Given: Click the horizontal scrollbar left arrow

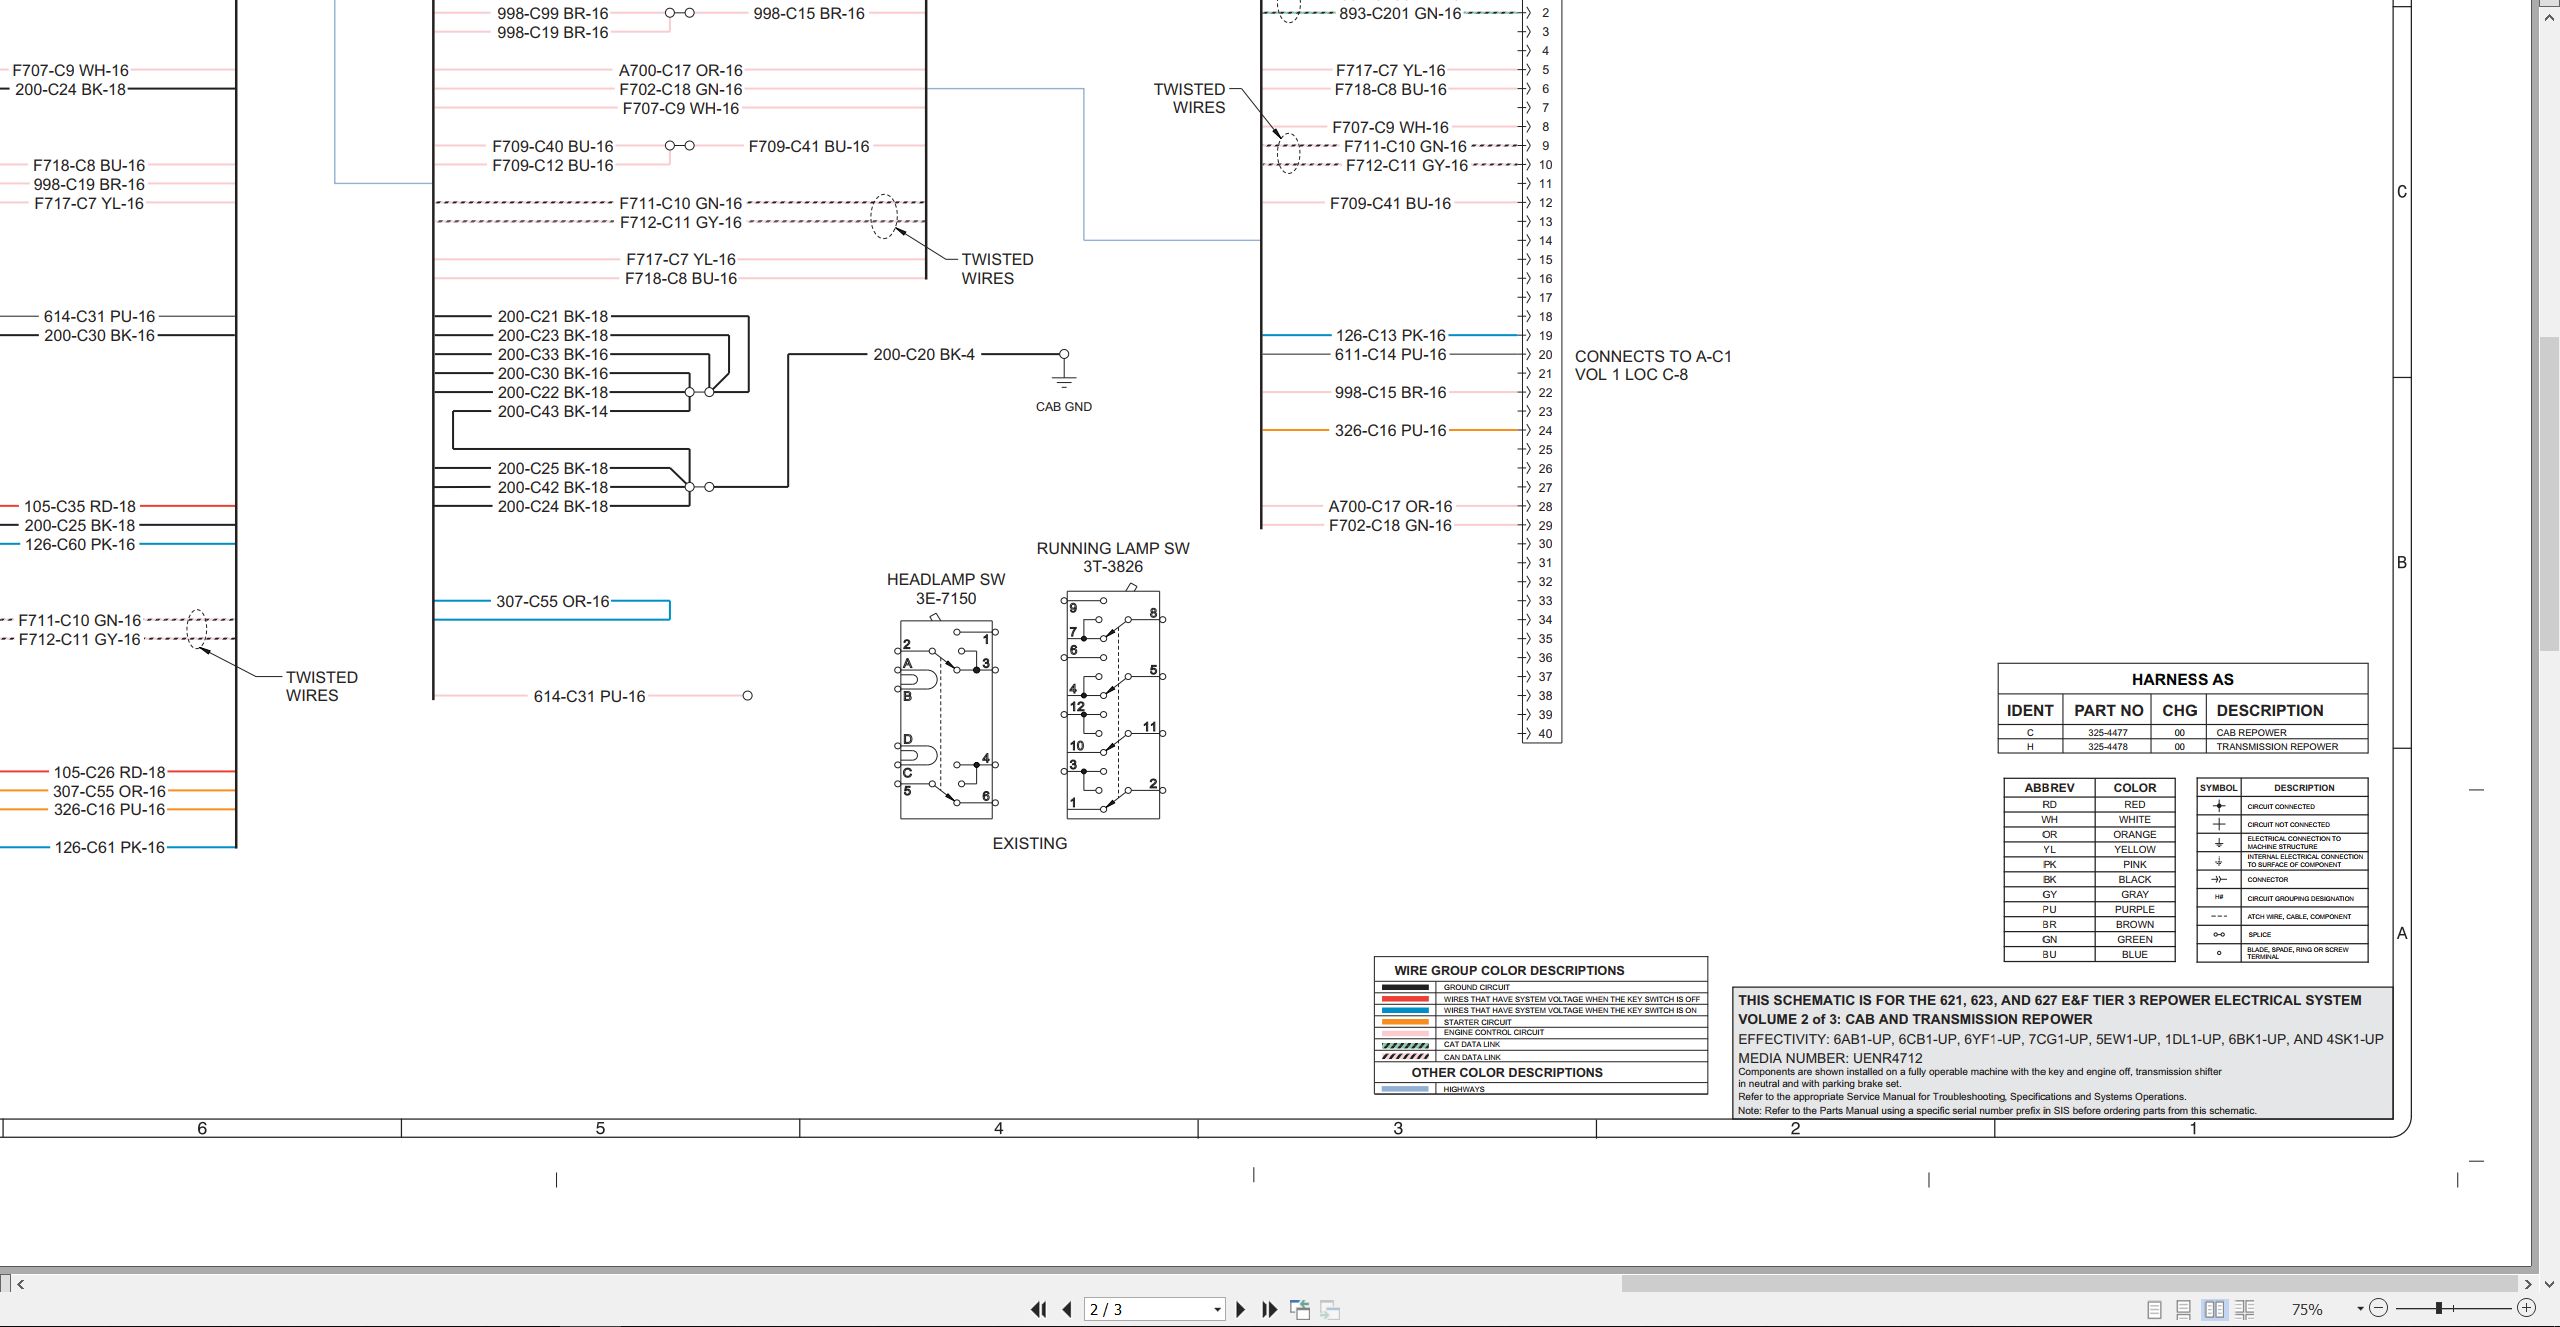Looking at the screenshot, I should (20, 1283).
